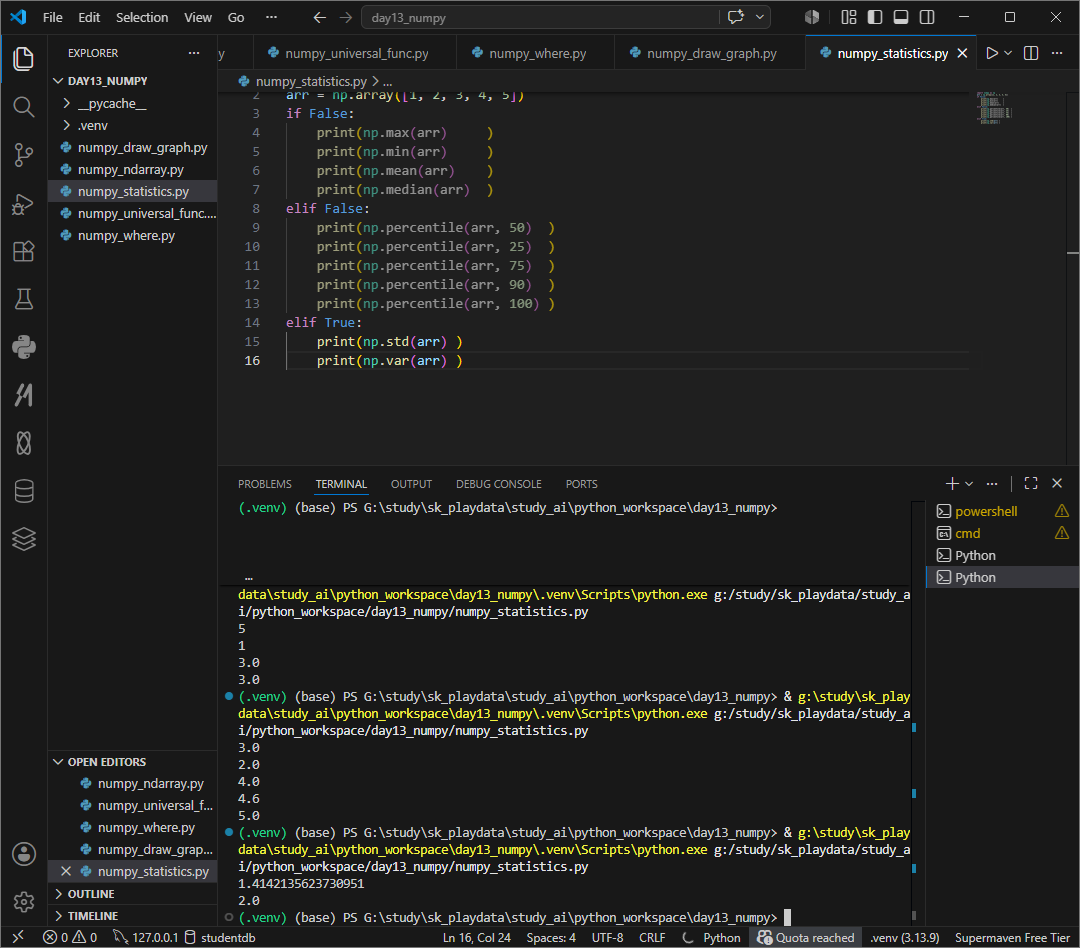Image resolution: width=1080 pixels, height=948 pixels.
Task: Select the cmd terminal instance
Action: click(x=1002, y=533)
